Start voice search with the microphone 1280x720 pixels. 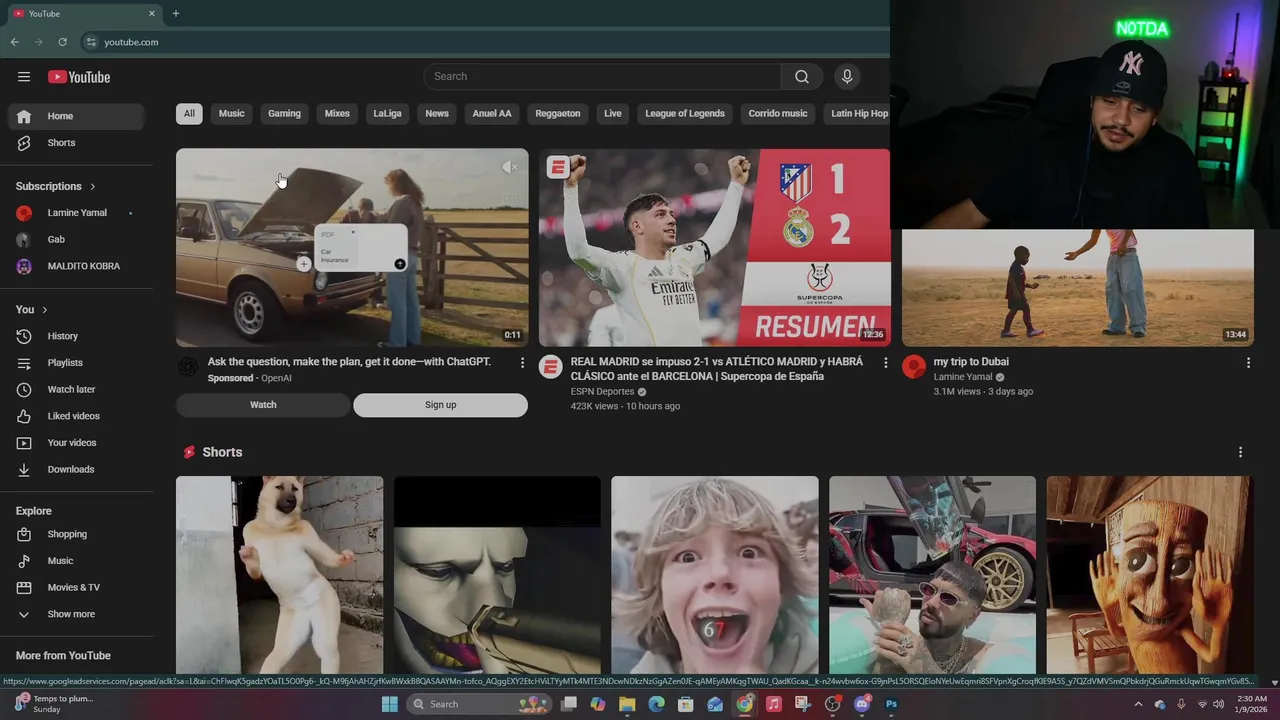click(x=847, y=77)
